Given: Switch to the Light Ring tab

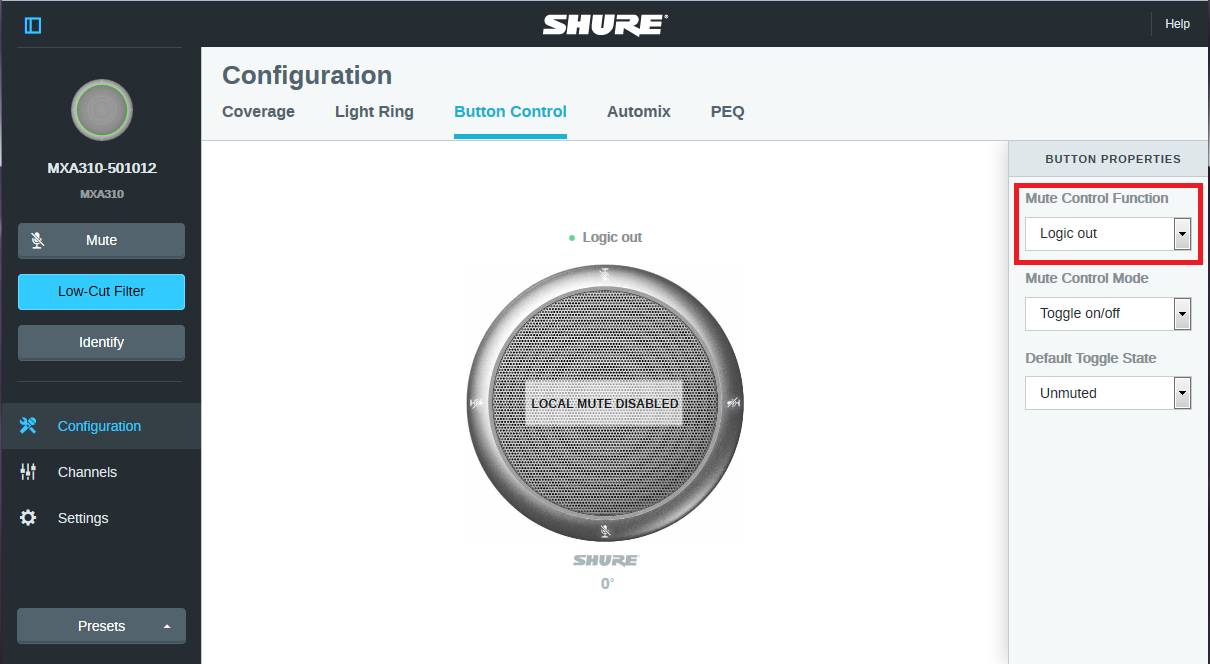Looking at the screenshot, I should tap(374, 112).
